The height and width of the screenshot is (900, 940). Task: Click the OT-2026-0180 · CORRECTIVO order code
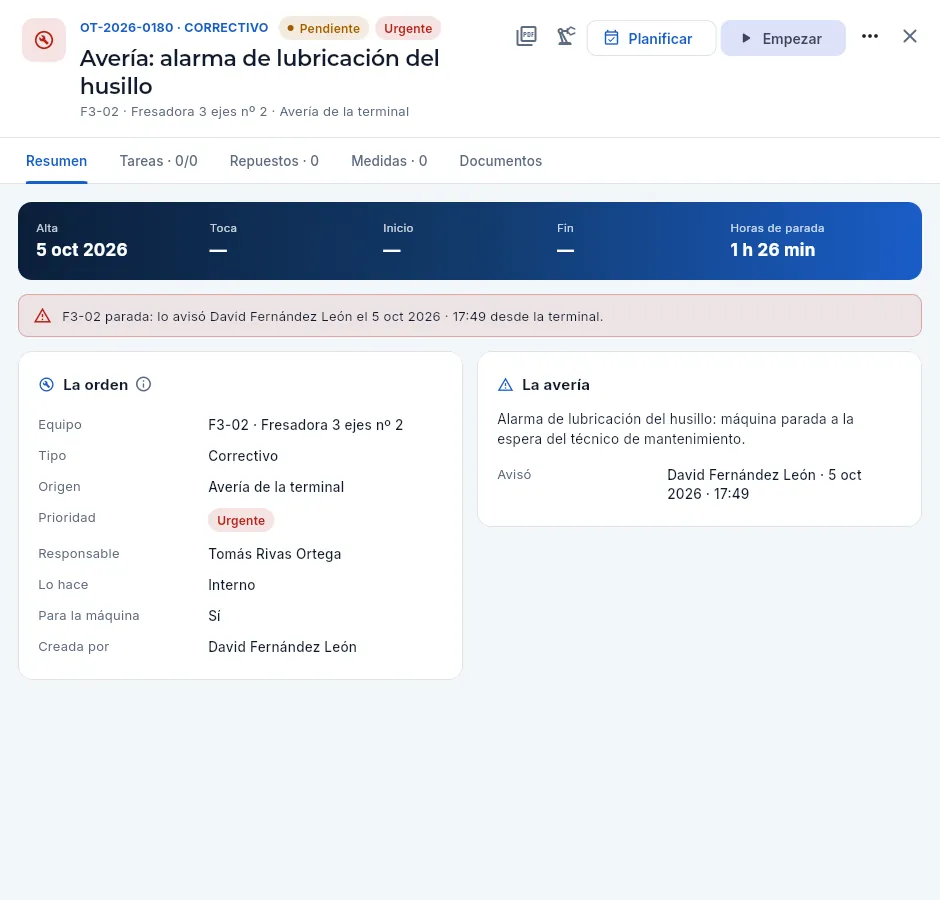(174, 28)
